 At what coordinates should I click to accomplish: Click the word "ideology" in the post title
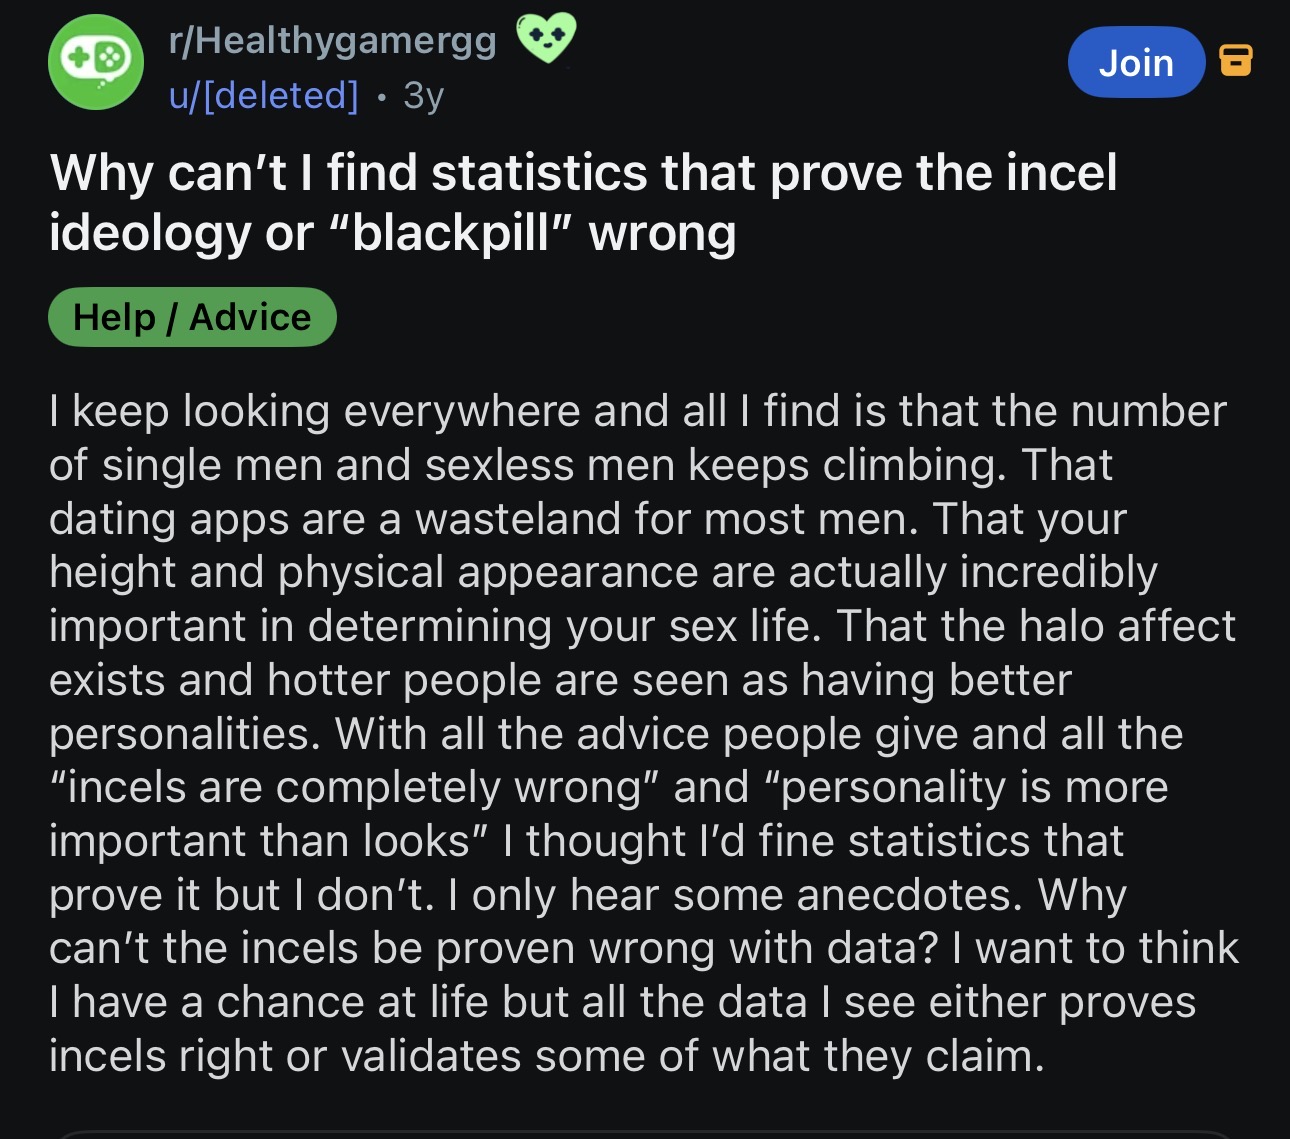click(x=149, y=233)
